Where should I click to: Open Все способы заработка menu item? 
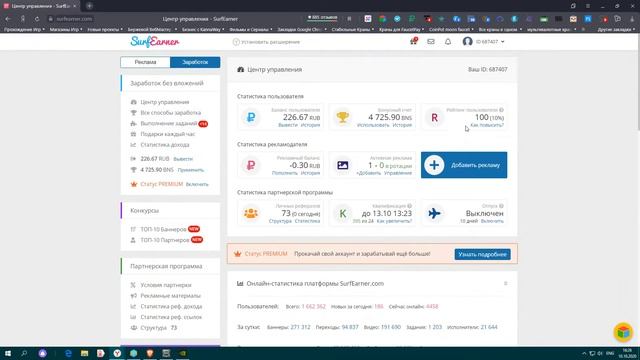click(171, 113)
